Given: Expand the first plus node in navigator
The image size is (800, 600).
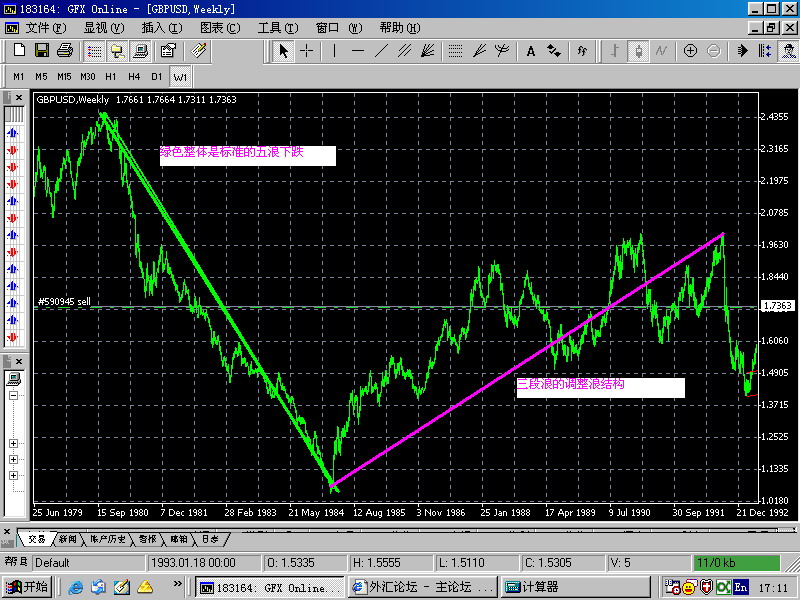Looking at the screenshot, I should coord(13,443).
